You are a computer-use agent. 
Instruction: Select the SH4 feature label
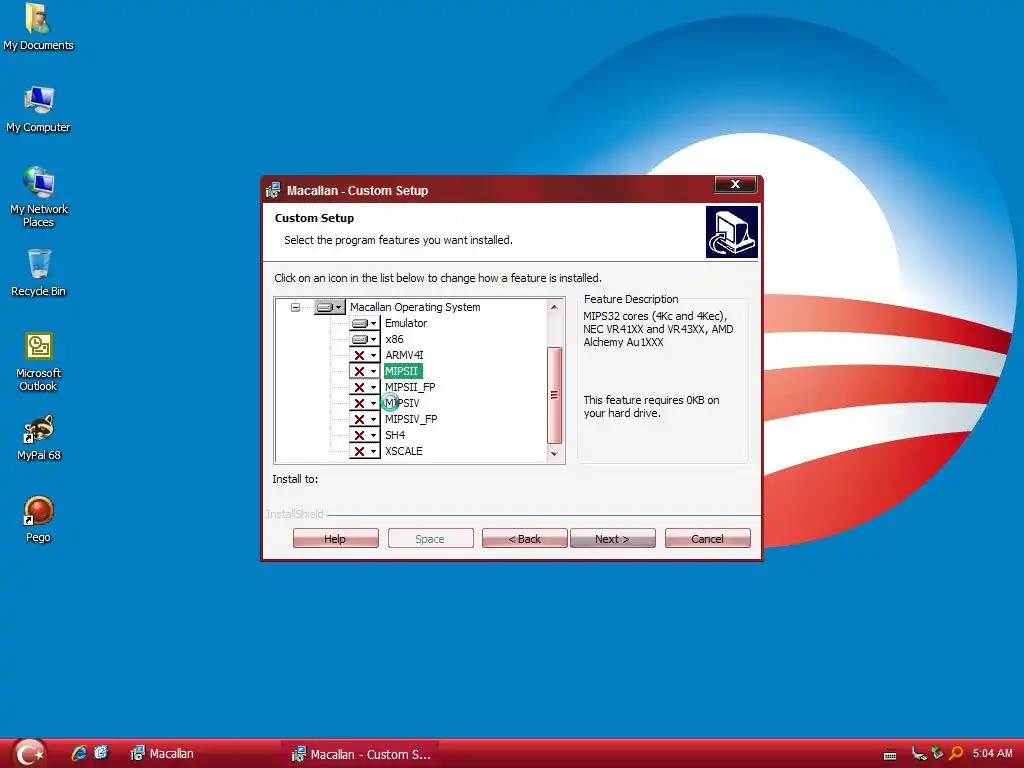pos(394,435)
